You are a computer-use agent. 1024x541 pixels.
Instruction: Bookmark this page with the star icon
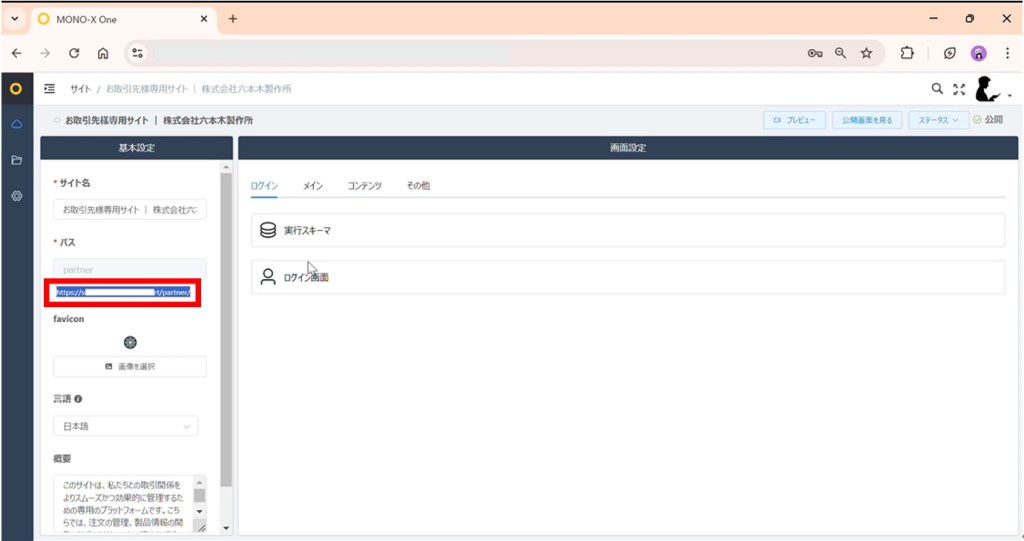[x=867, y=54]
